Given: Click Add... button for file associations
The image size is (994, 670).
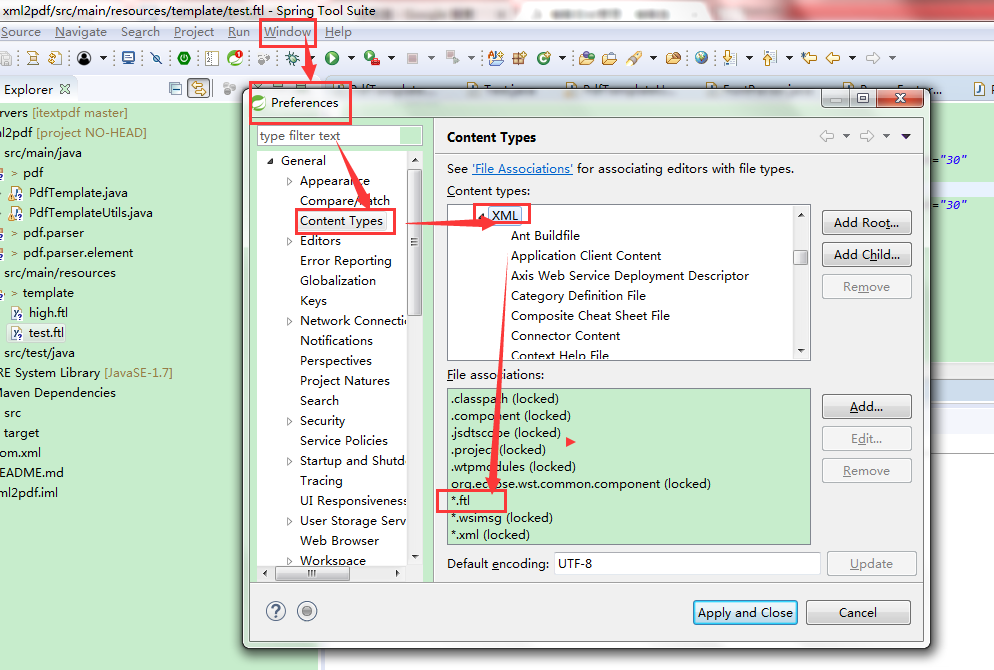Looking at the screenshot, I should tap(867, 406).
